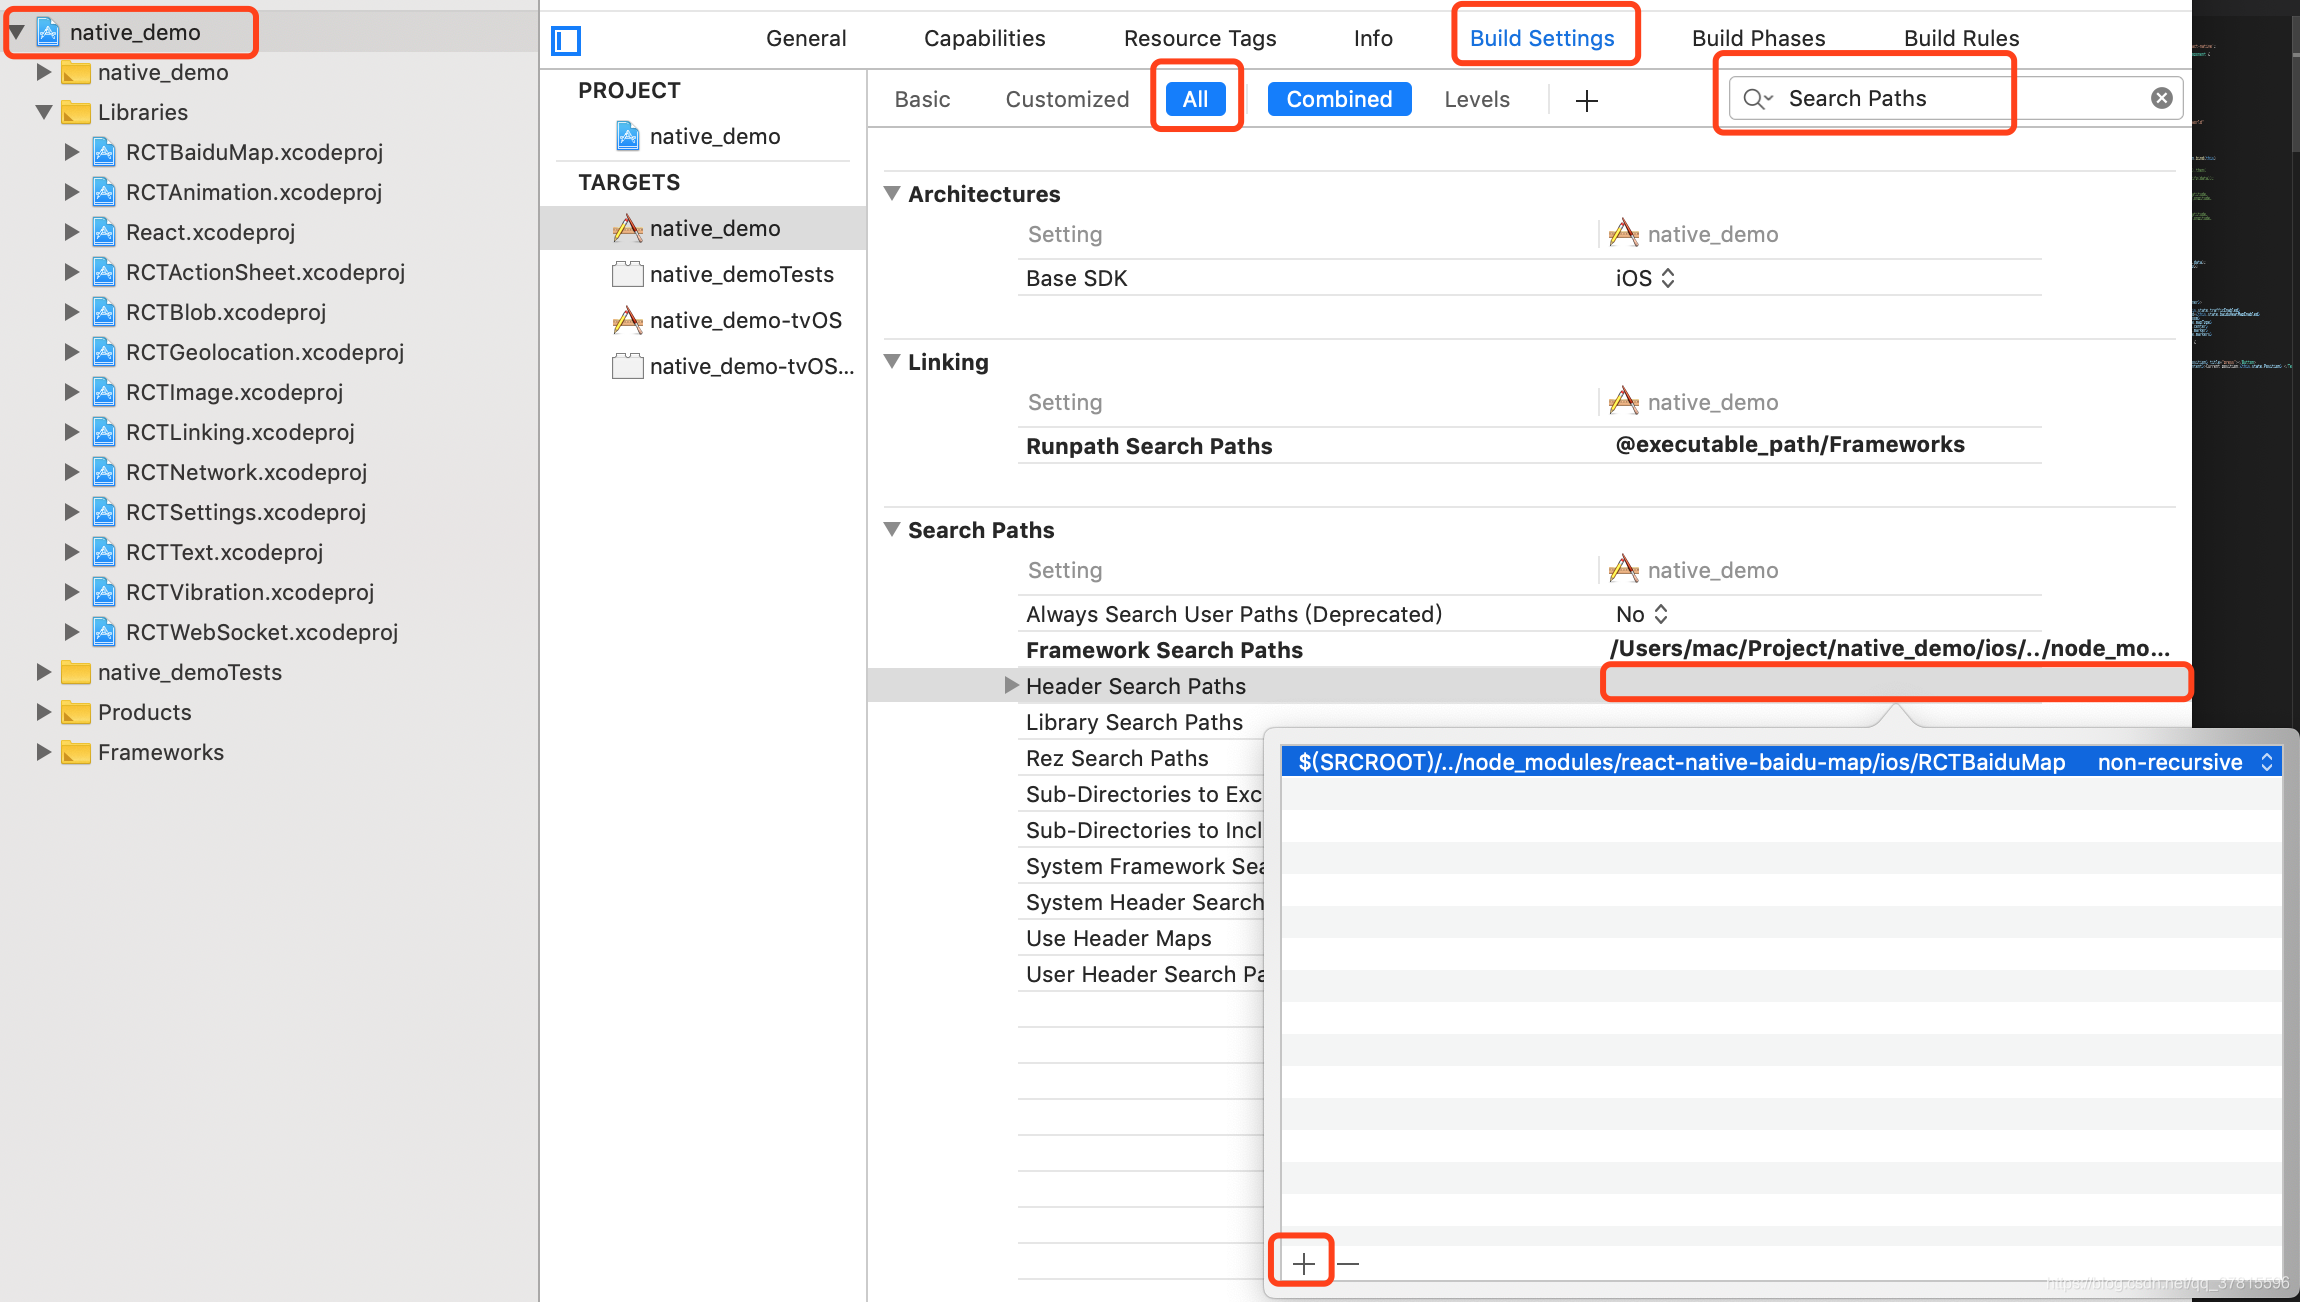The height and width of the screenshot is (1302, 2300).
Task: Click the React.xcodeproj file icon
Action: 104,232
